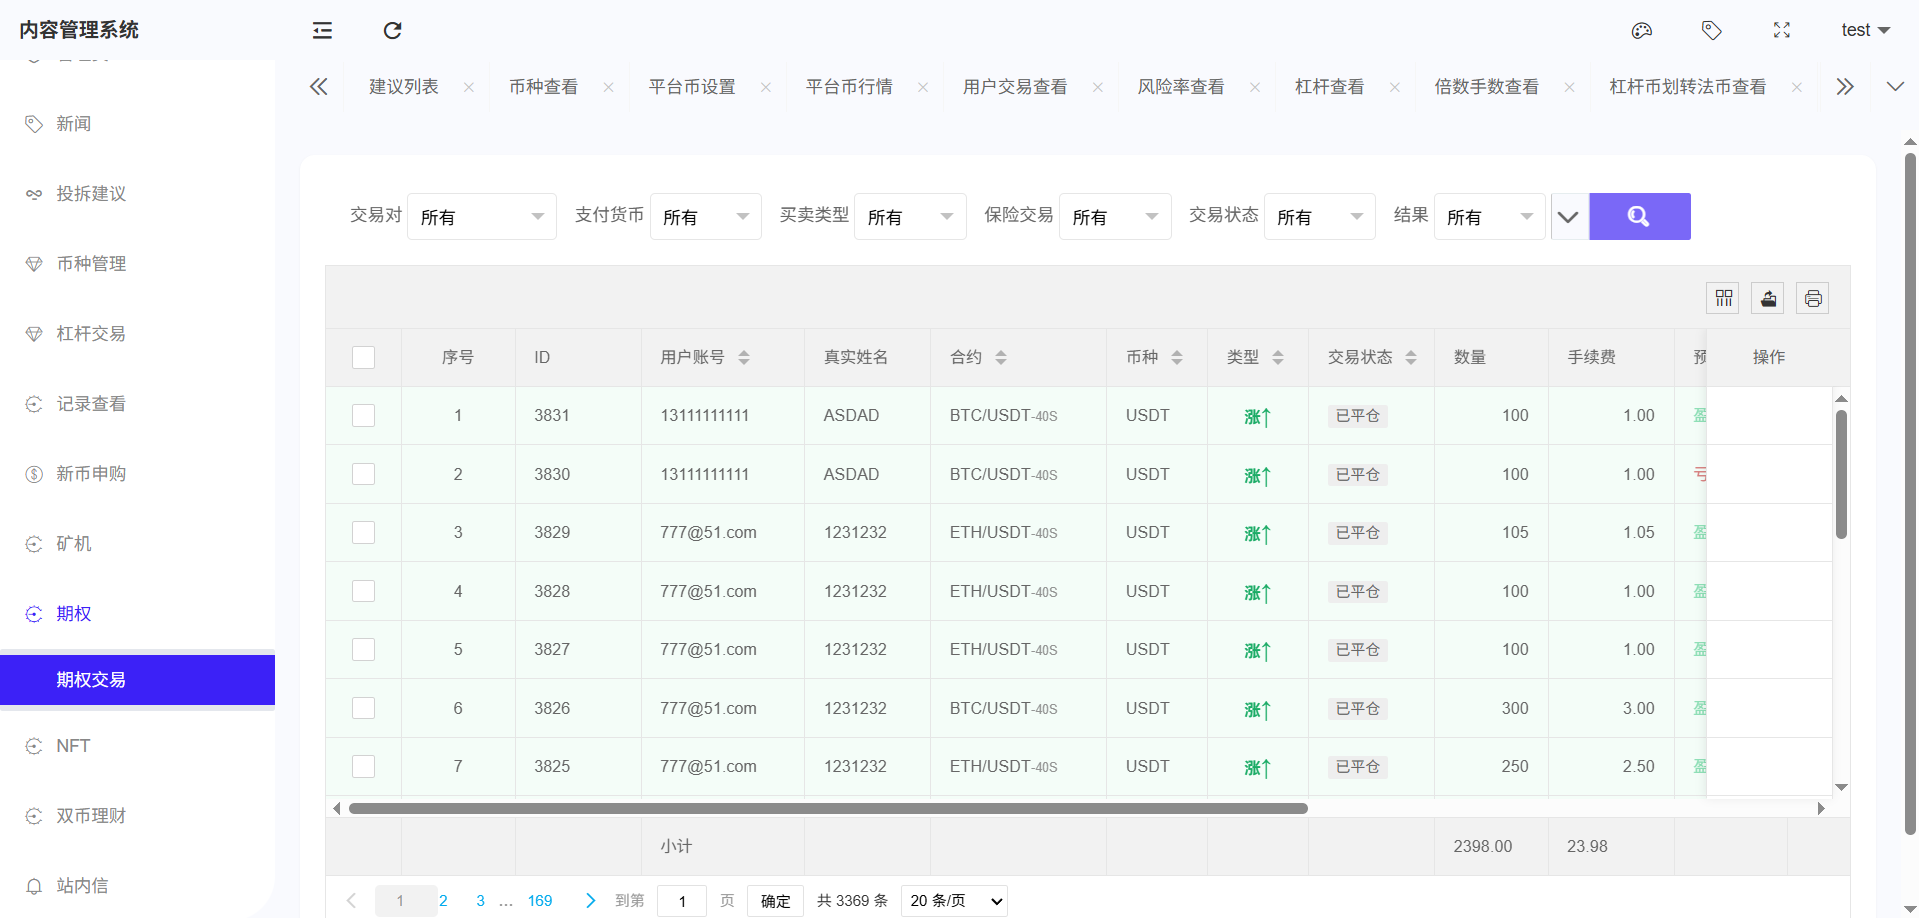Click the refresh icon in the top bar
Viewport: 1919px width, 918px height.
tap(392, 31)
